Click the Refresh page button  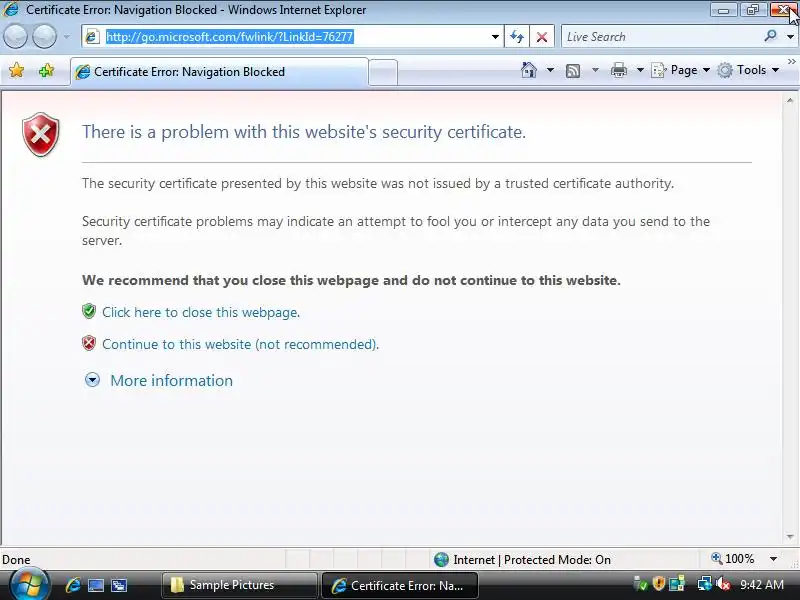(x=517, y=37)
